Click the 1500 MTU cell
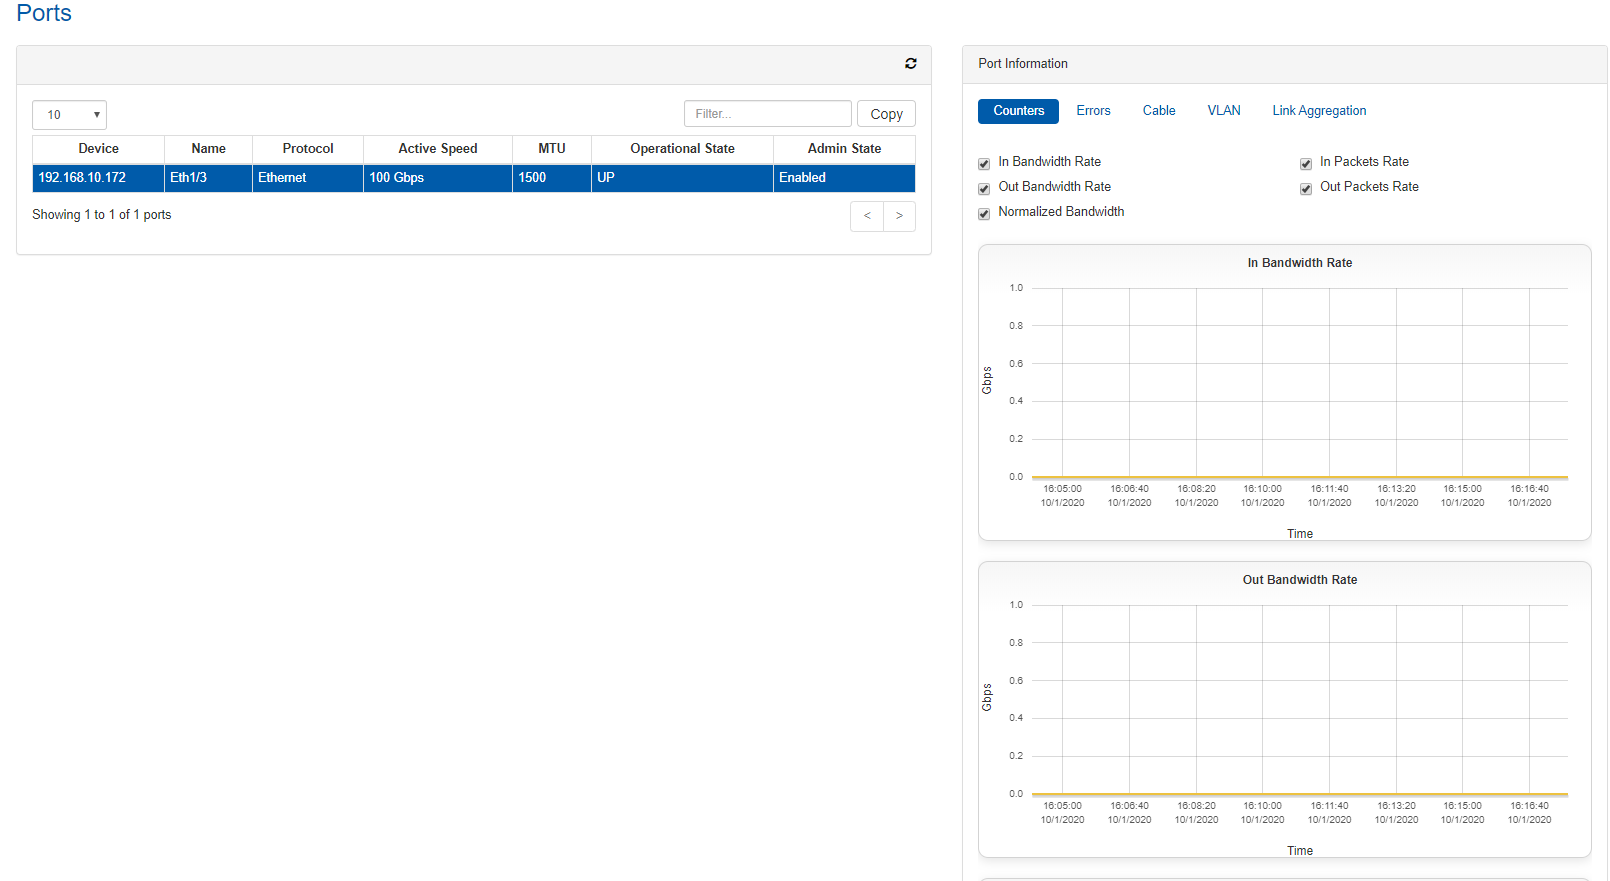The height and width of the screenshot is (881, 1610). 552,178
